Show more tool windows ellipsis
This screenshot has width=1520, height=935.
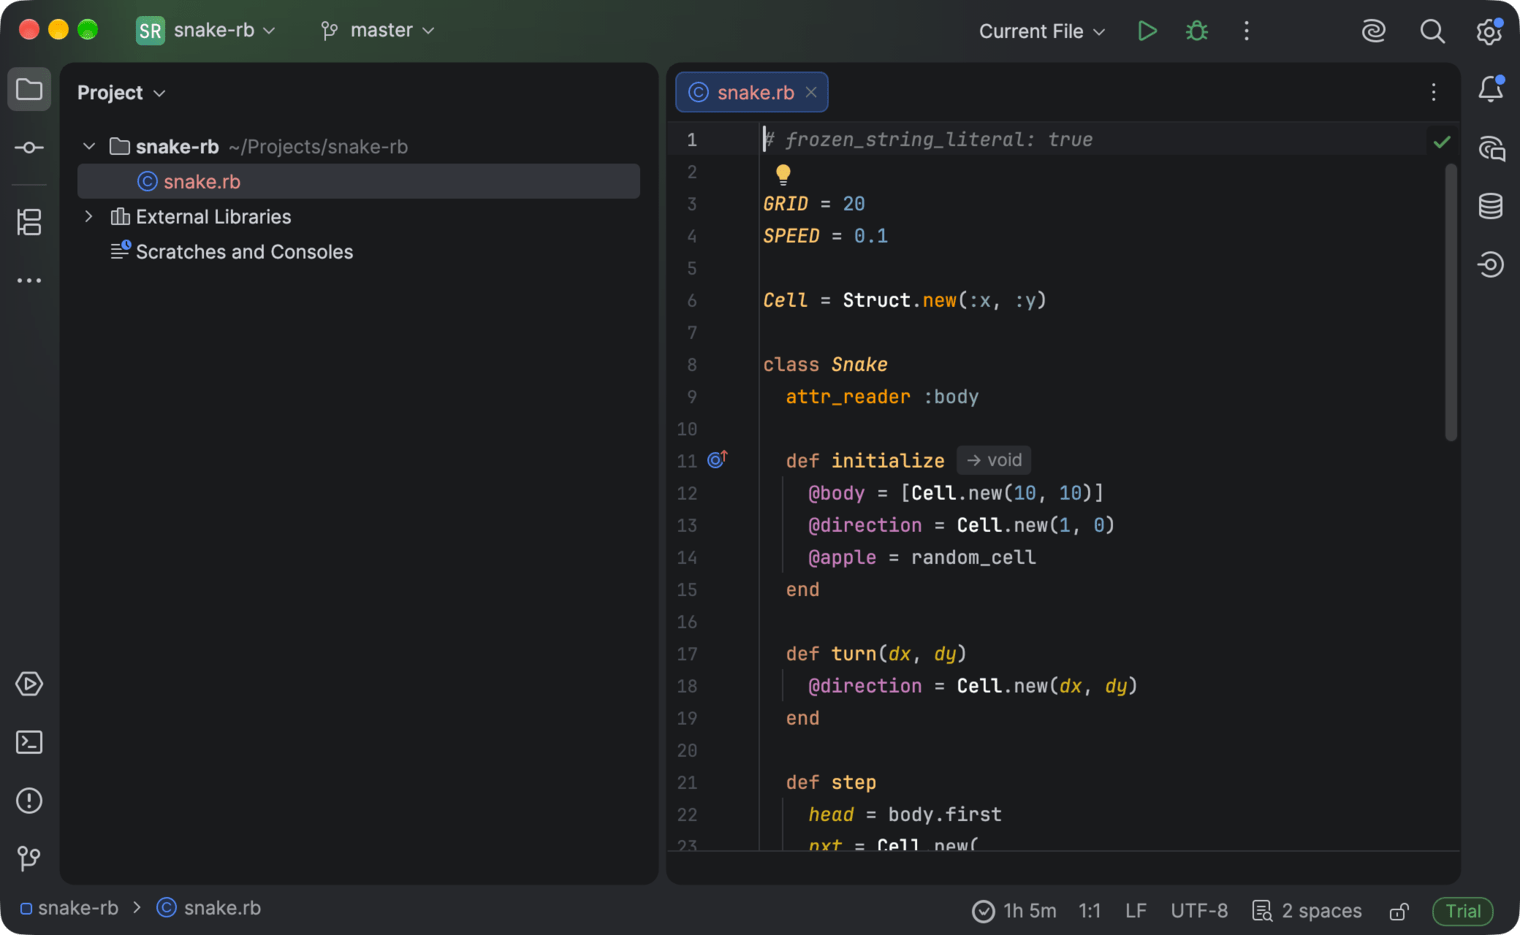29,281
